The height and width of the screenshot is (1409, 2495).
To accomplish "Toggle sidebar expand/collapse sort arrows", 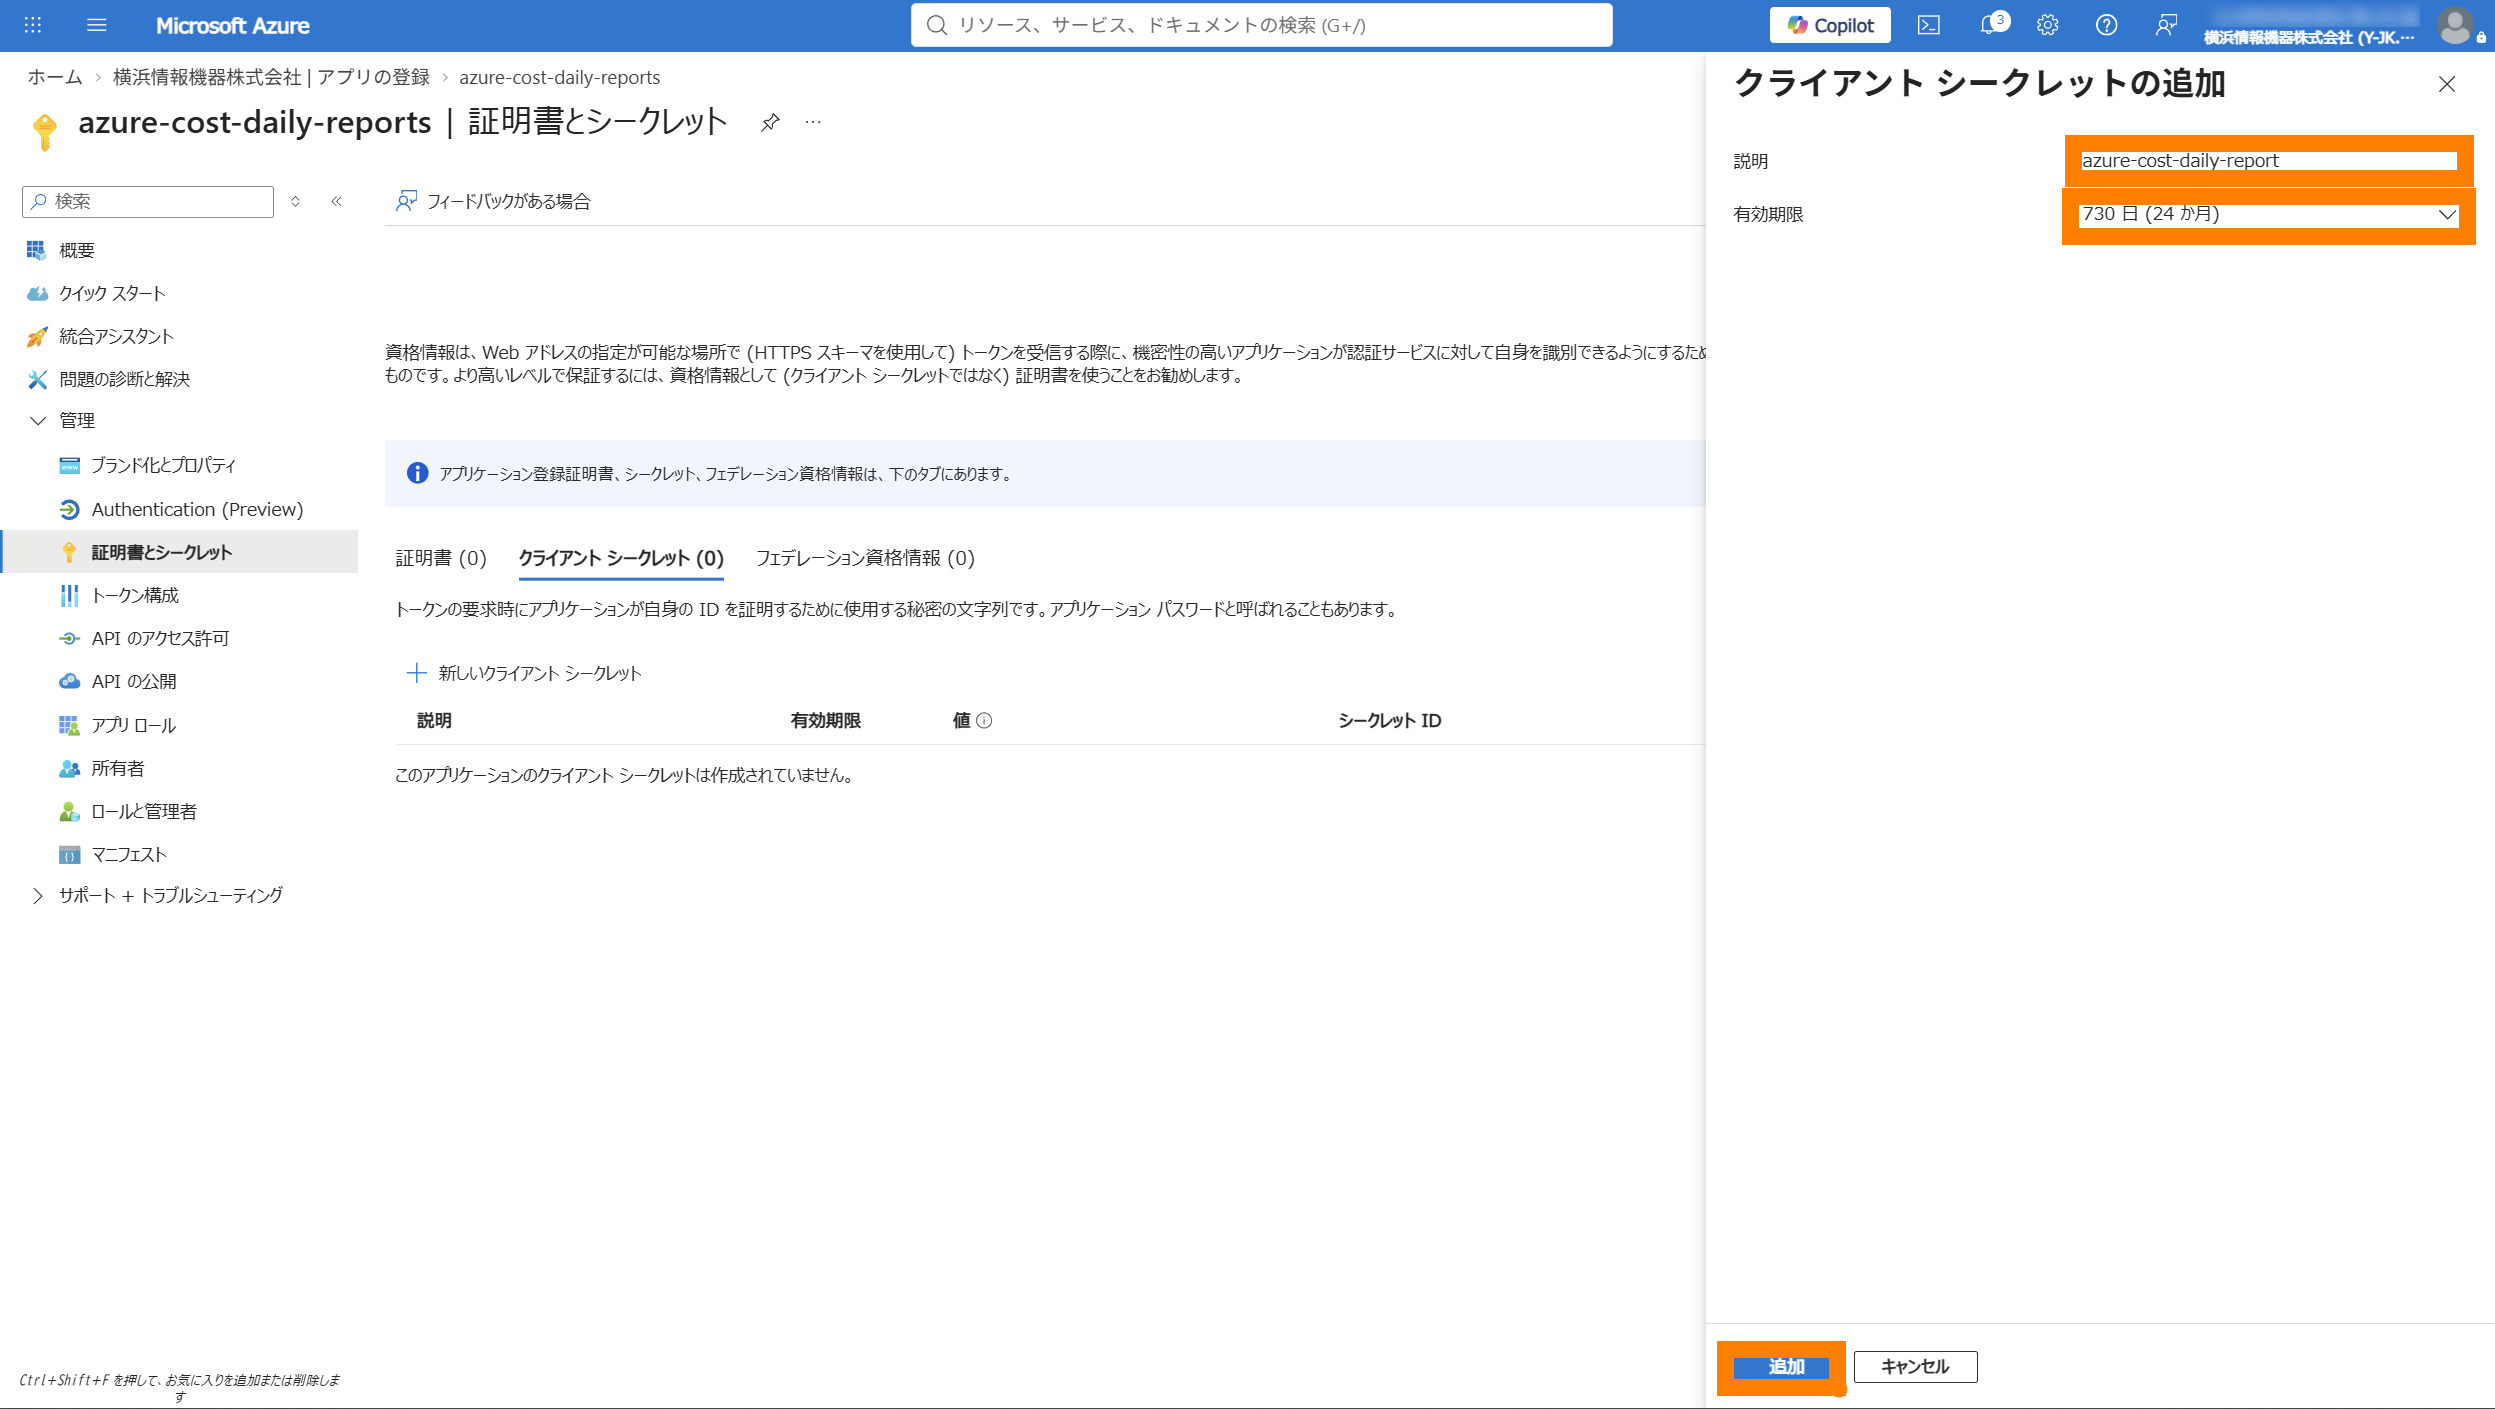I will 296,201.
